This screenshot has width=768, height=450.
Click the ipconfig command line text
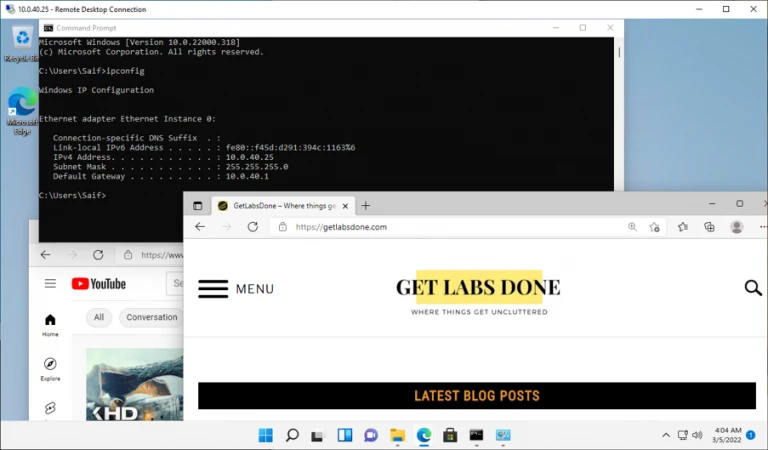pos(92,71)
